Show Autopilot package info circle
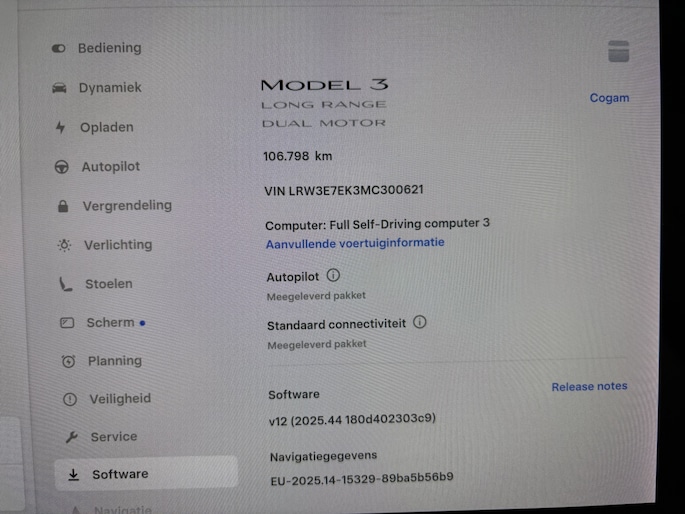 (333, 275)
